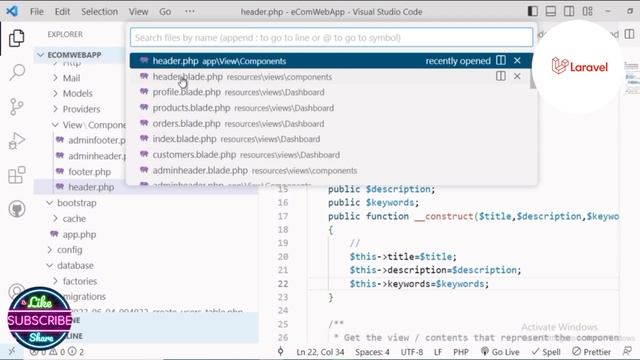The width and height of the screenshot is (640, 360).
Task: Remove header.php from recently opened
Action: [x=517, y=60]
